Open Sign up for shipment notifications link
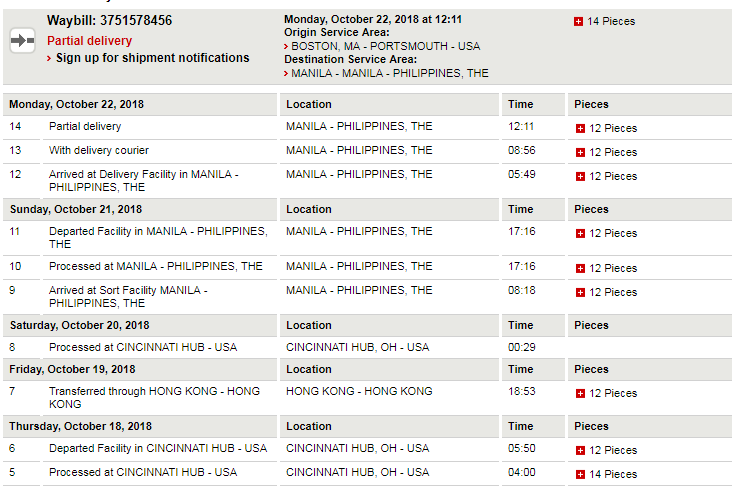Screen dimensions: 732x492 [152, 58]
